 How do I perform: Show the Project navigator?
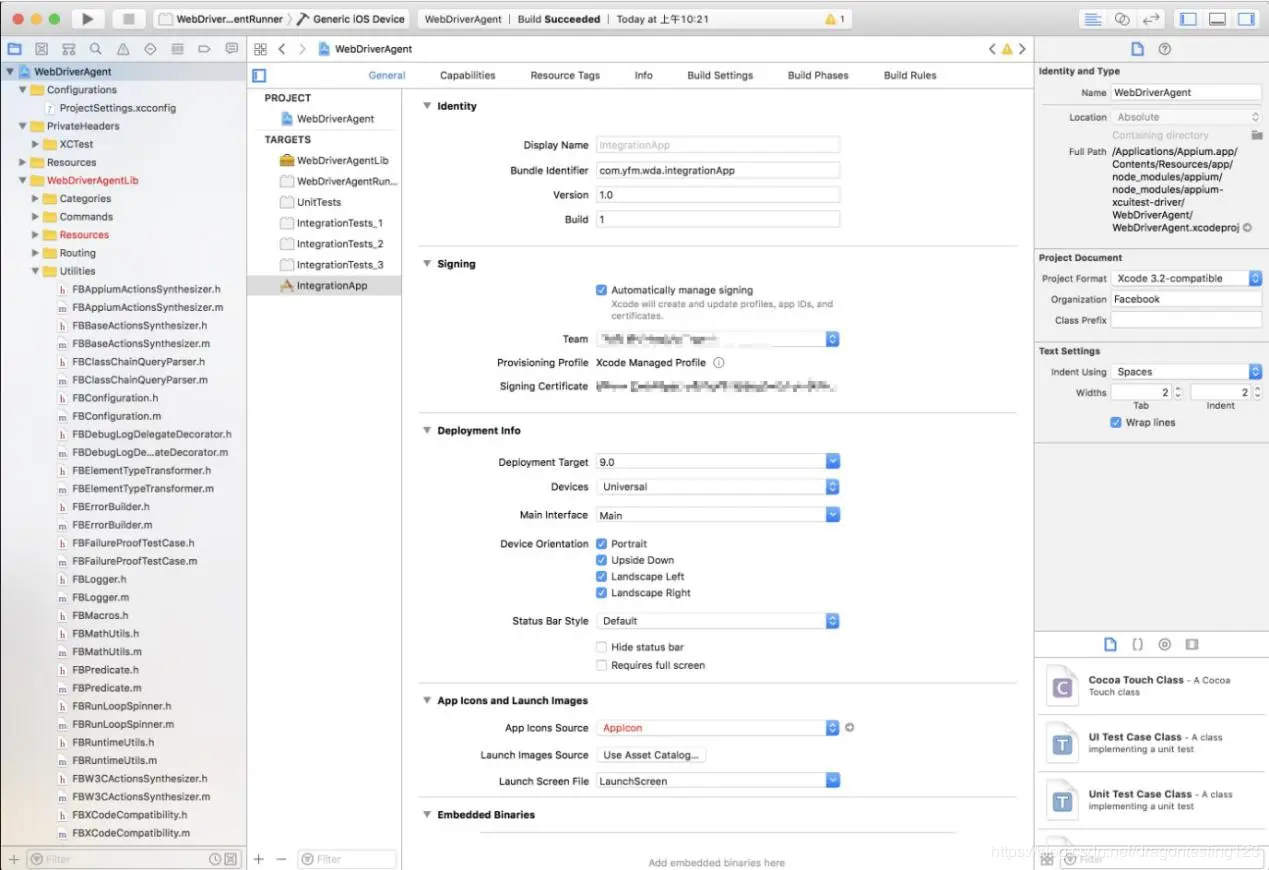(x=14, y=48)
